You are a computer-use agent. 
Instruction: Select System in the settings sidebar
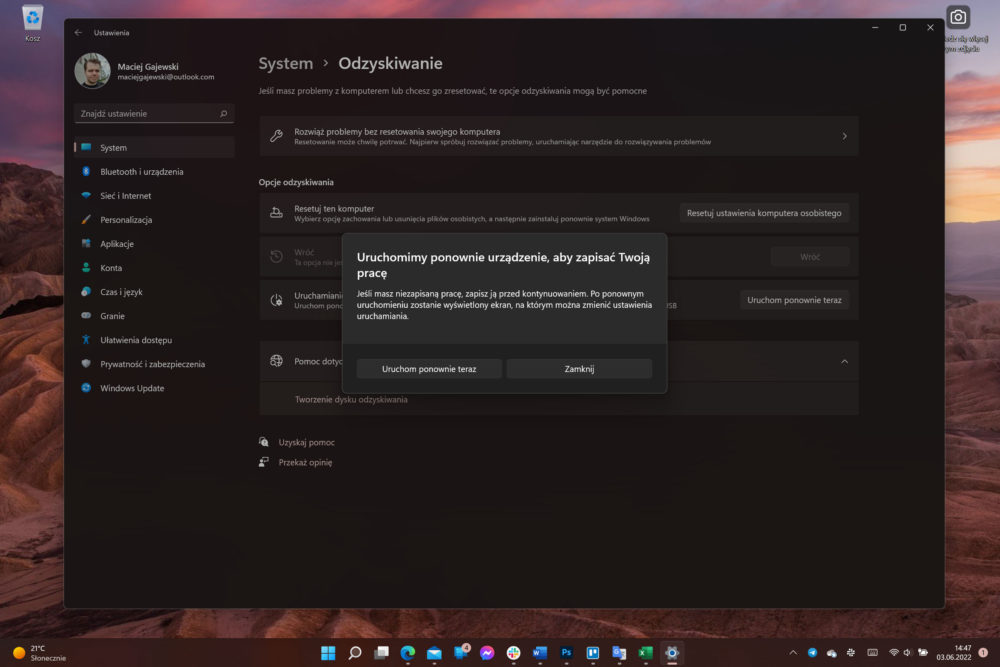coord(154,147)
